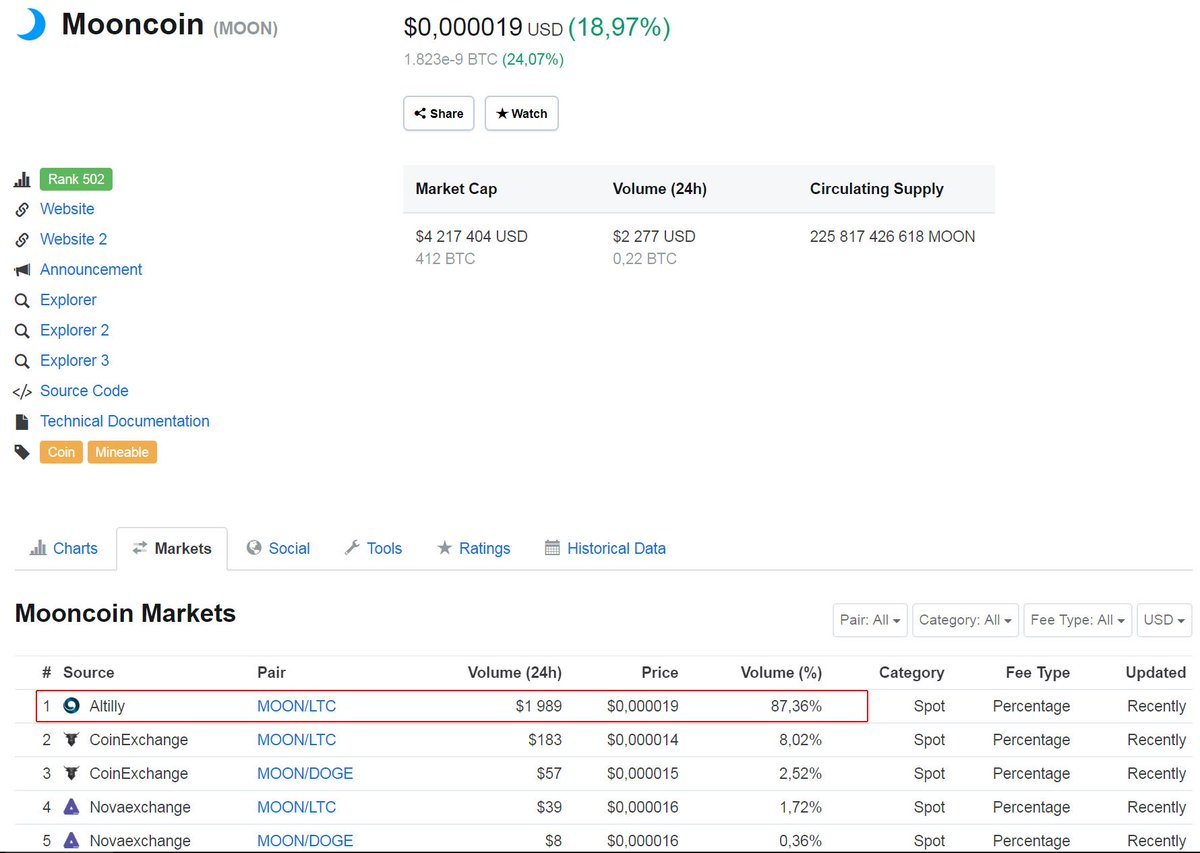Sort by the Updated column header
1200x853 pixels.
1155,673
